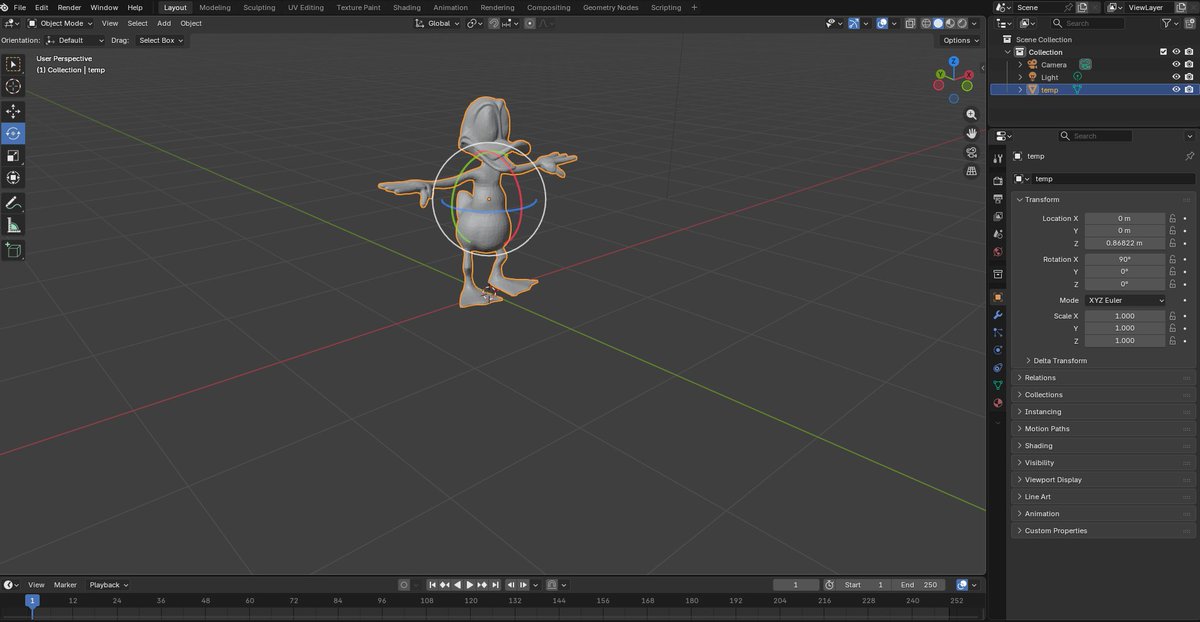Toggle the gizmo display button

(x=853, y=23)
